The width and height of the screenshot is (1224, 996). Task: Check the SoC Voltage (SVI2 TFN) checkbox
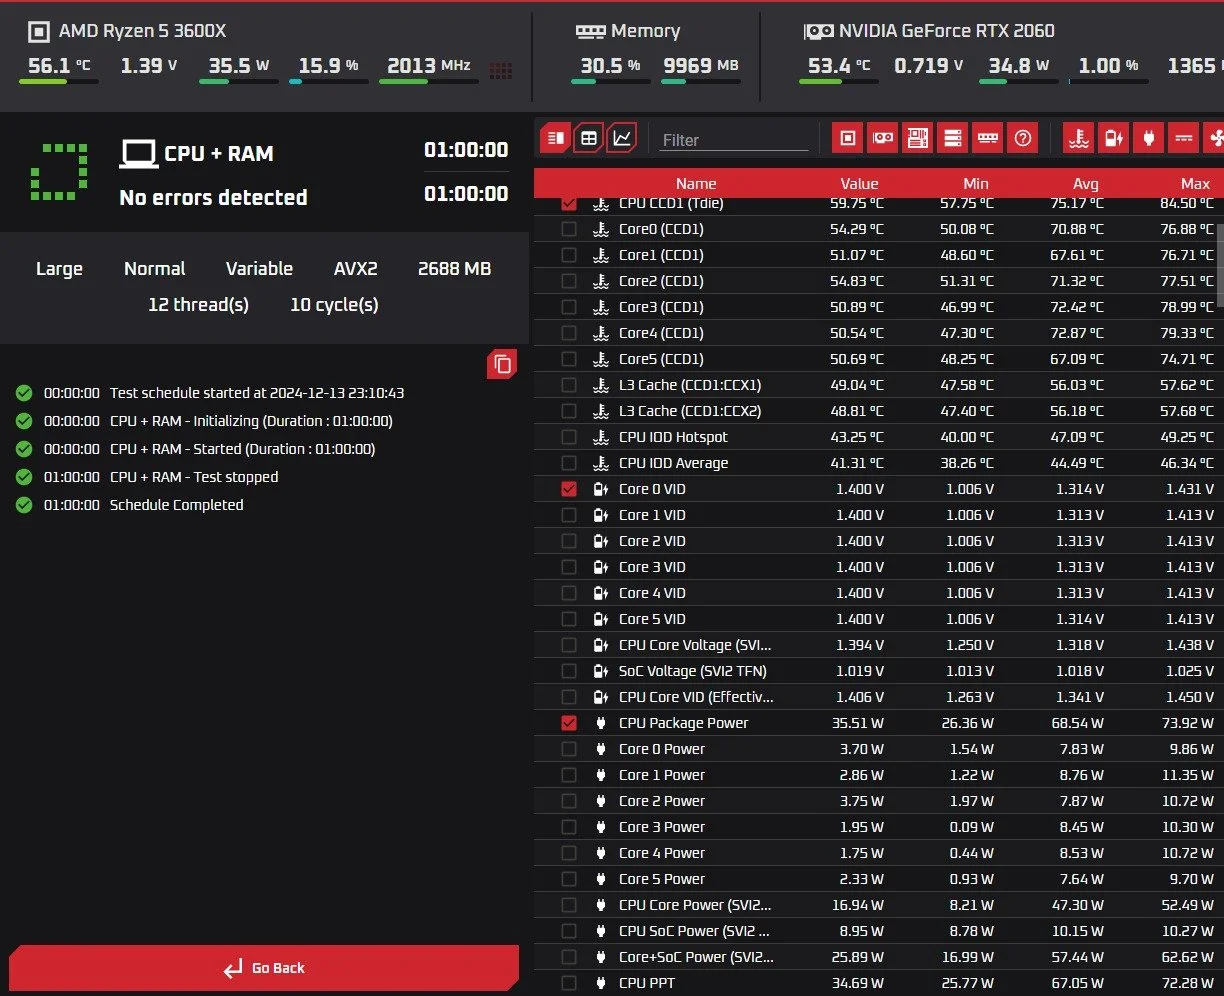[569, 671]
